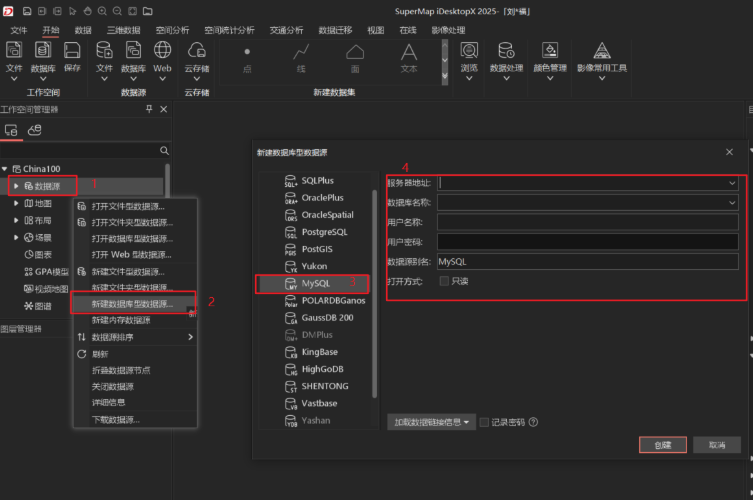Click the 保存 save workspace icon
Viewport: 753px width, 500px height.
click(x=72, y=50)
